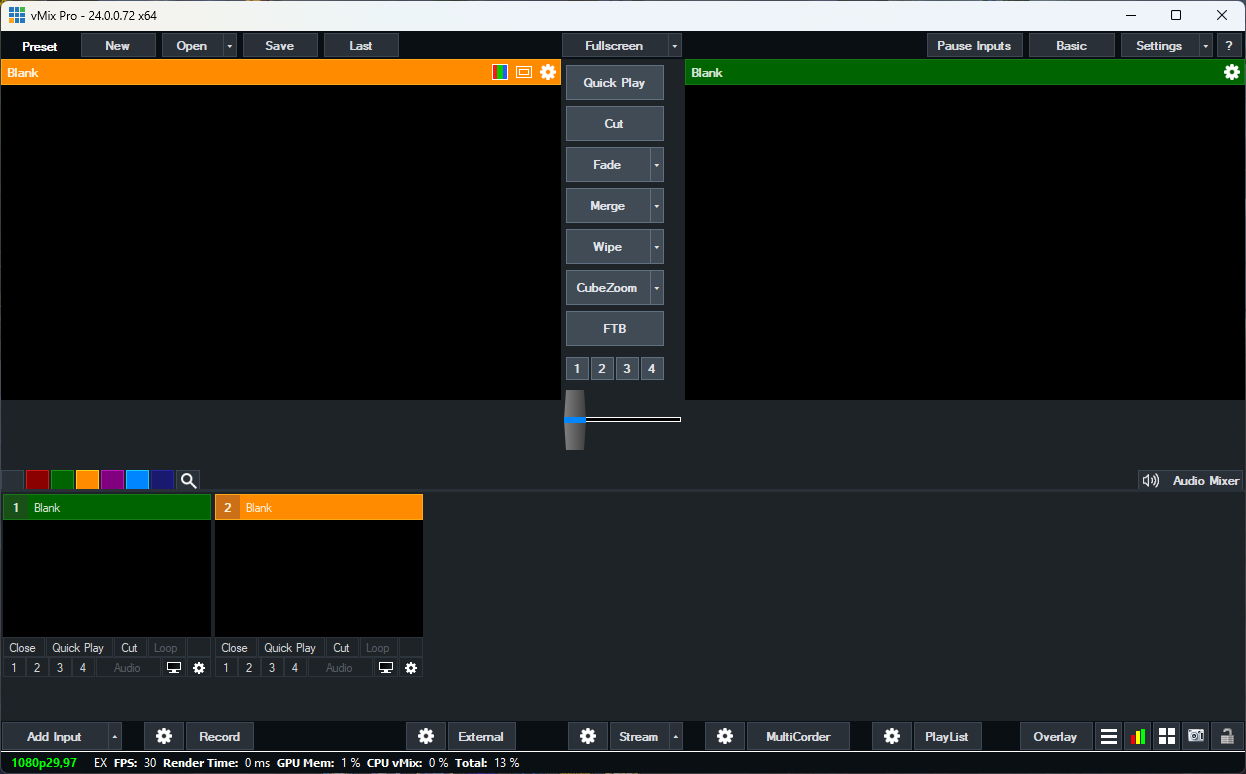
Task: Select the red category color swatch
Action: [37, 480]
